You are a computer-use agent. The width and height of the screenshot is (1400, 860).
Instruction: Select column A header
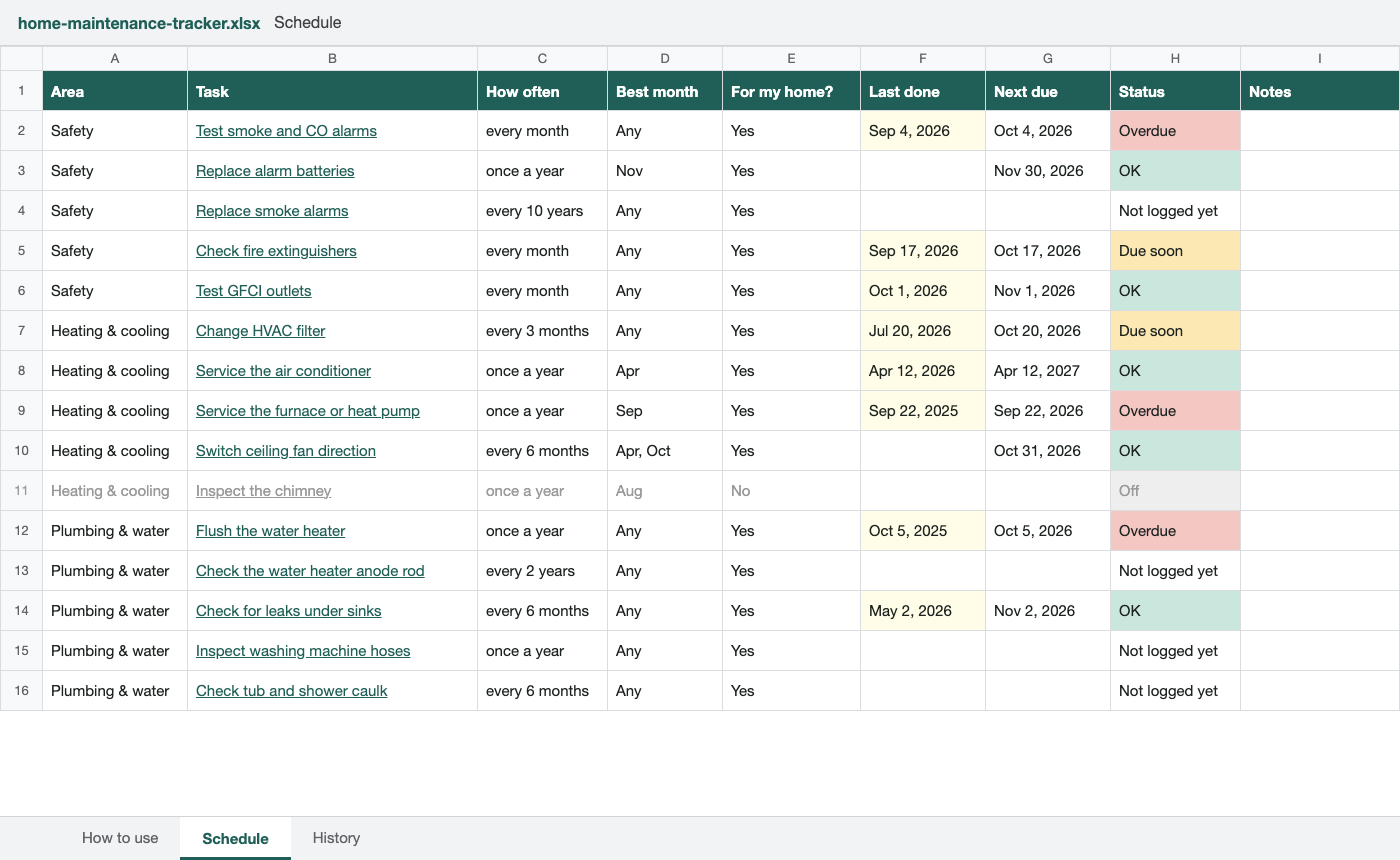click(x=115, y=58)
